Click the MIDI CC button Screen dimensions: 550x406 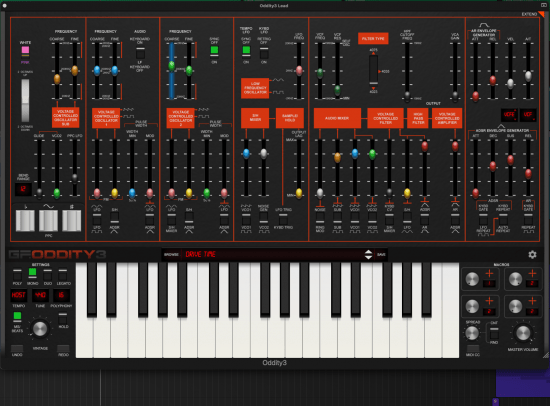(473, 348)
